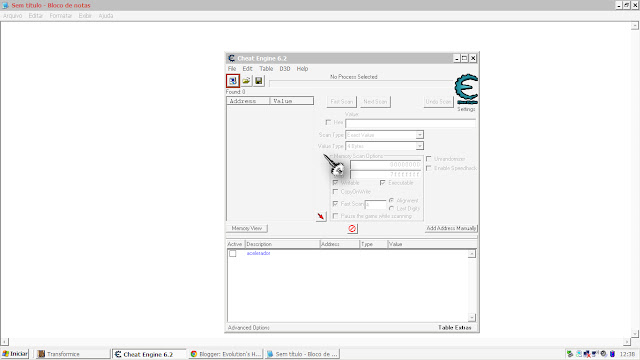Screen dimensions: 640x360
Task: Open the File menu in Cheat Engine
Action: (232, 69)
